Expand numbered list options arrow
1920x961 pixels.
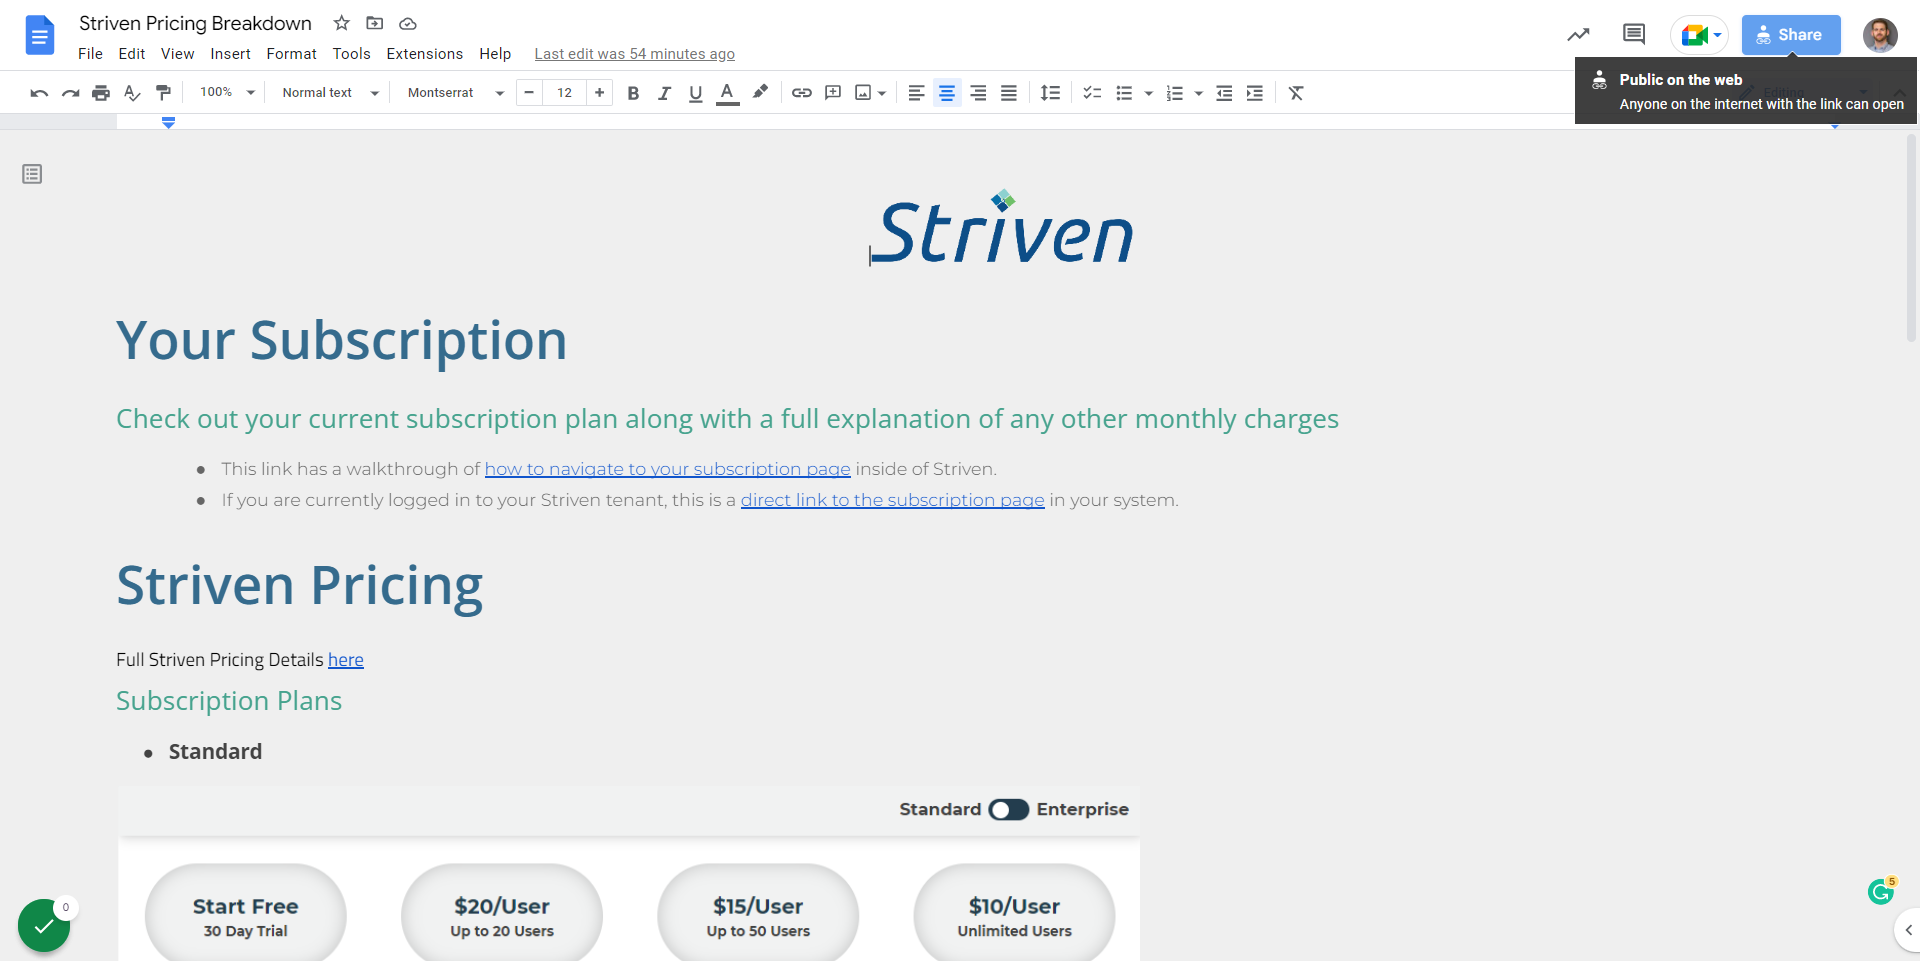1198,93
